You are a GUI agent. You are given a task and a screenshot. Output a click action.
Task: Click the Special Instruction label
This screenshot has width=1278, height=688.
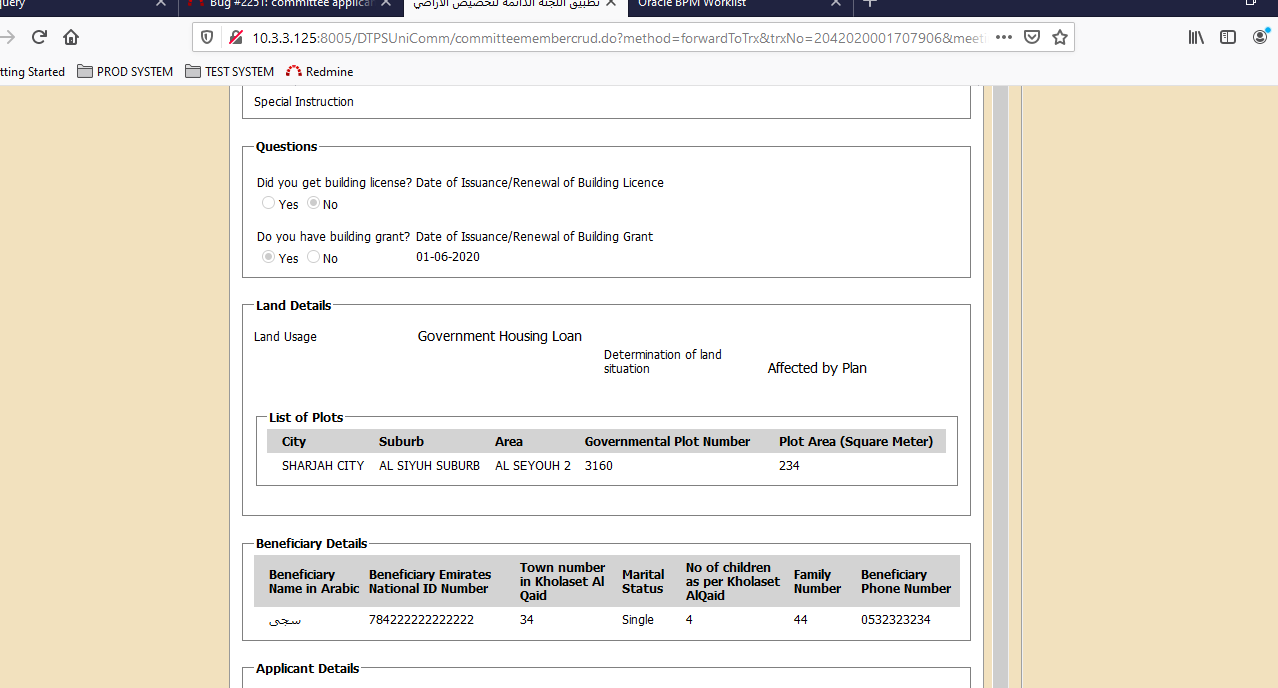coord(304,101)
